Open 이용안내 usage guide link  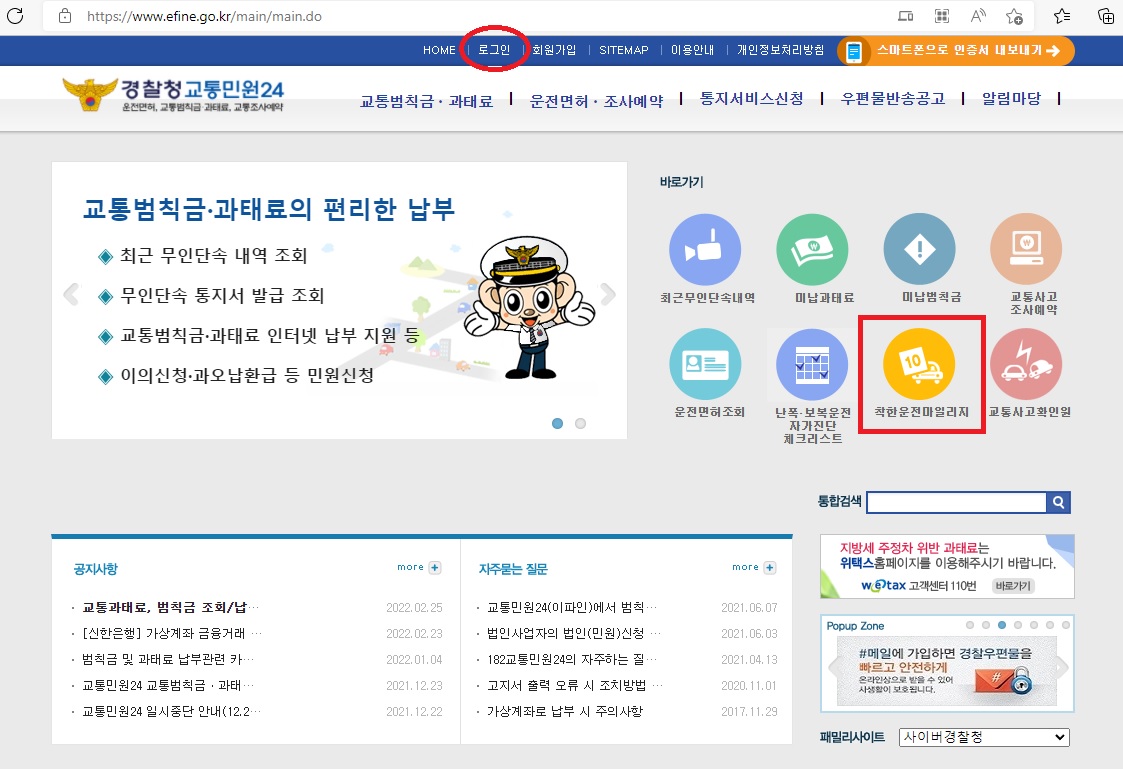pyautogui.click(x=693, y=50)
